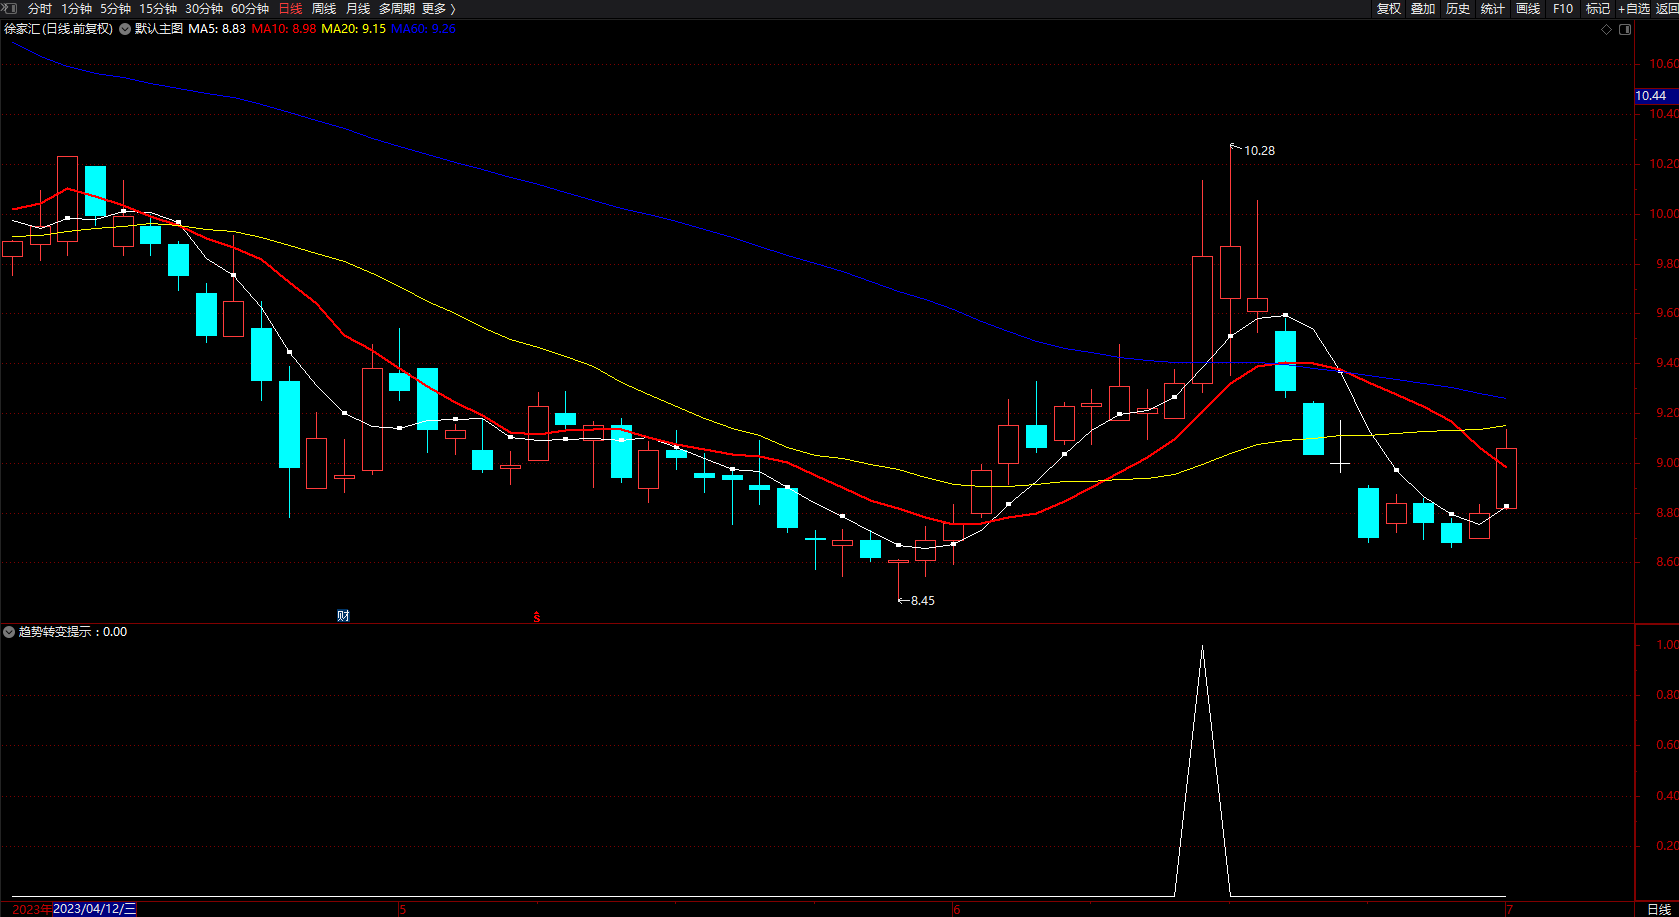Click the 财 financial report marker
This screenshot has height=917, width=1679.
point(343,616)
